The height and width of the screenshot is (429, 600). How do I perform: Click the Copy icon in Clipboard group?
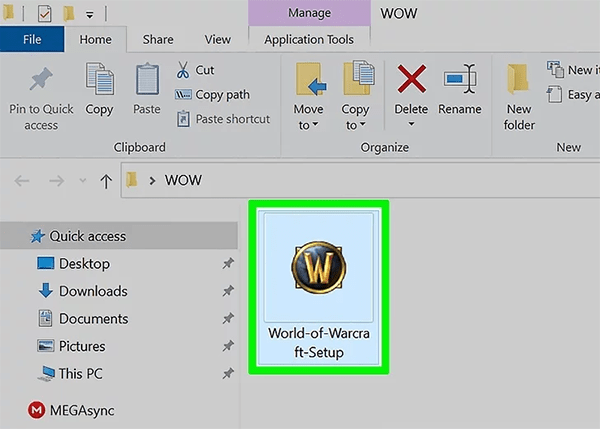[99, 79]
